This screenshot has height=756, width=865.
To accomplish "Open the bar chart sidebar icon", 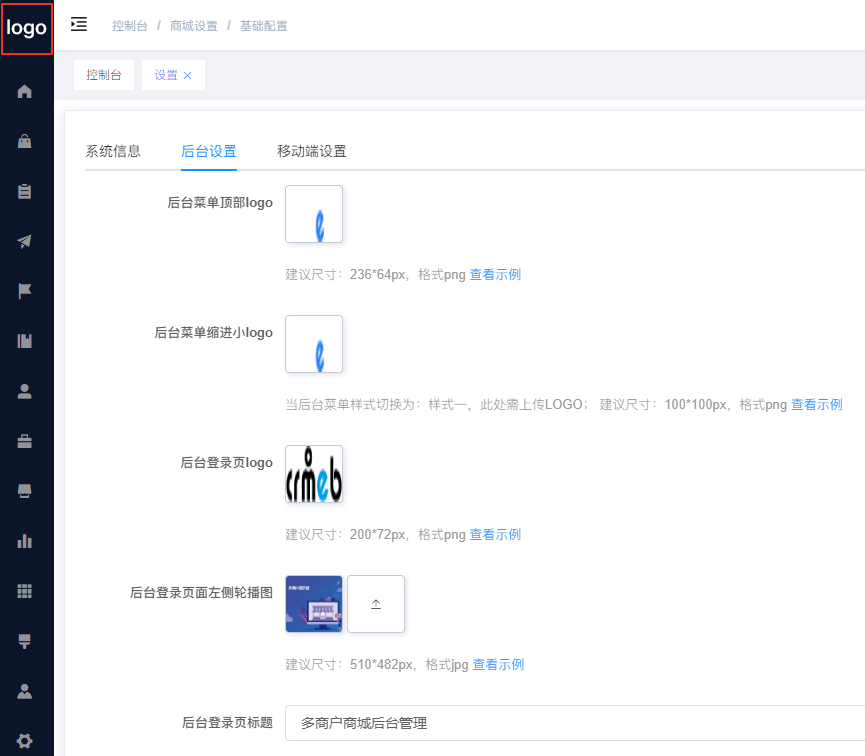I will click(x=25, y=541).
